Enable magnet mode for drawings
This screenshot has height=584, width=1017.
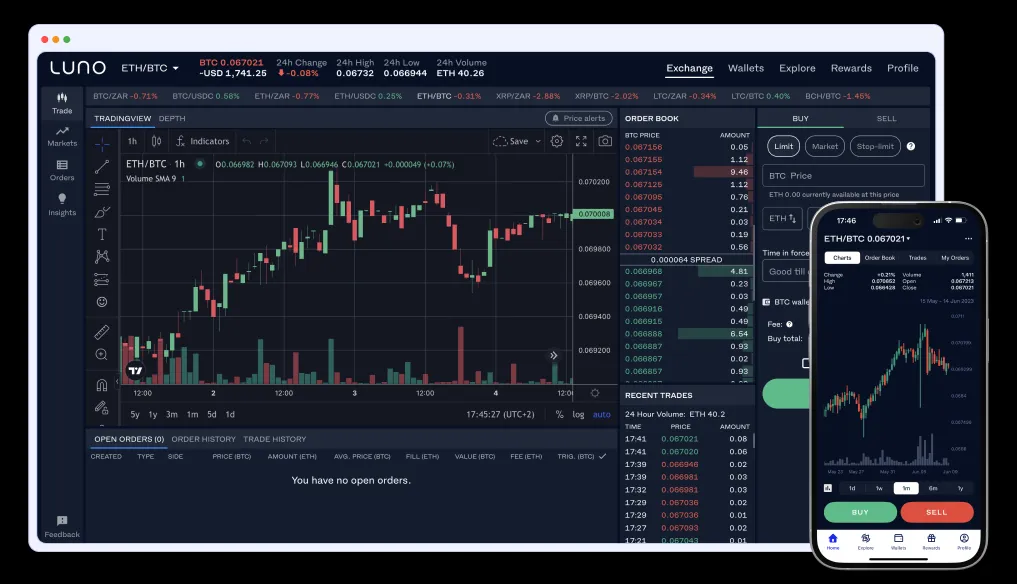[x=101, y=383]
